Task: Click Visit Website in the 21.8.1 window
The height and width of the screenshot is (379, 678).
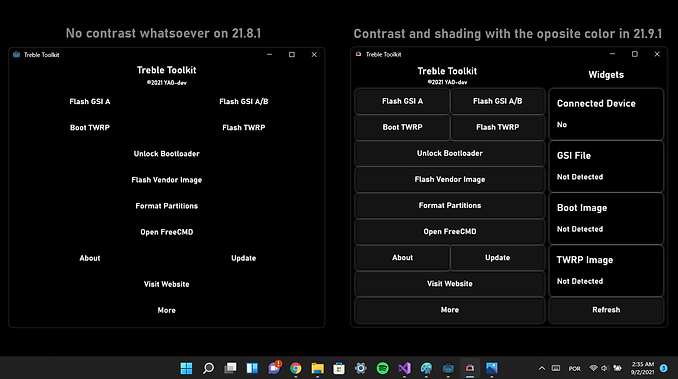Action: (166, 284)
